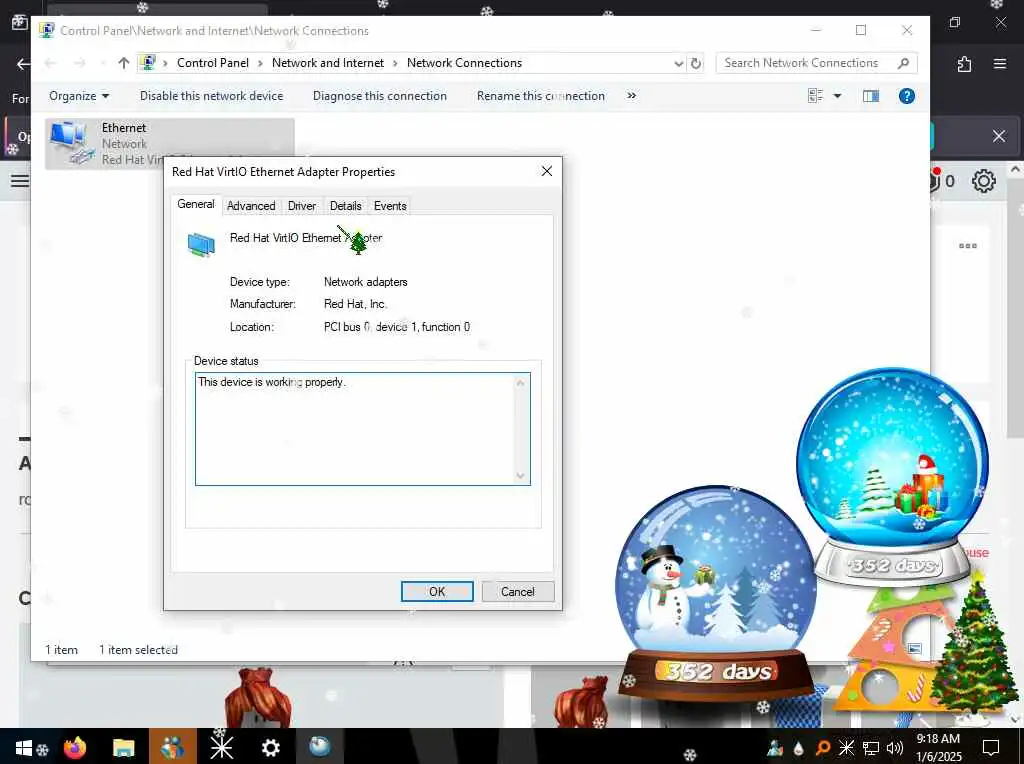Go up one folder level arrow

(123, 63)
